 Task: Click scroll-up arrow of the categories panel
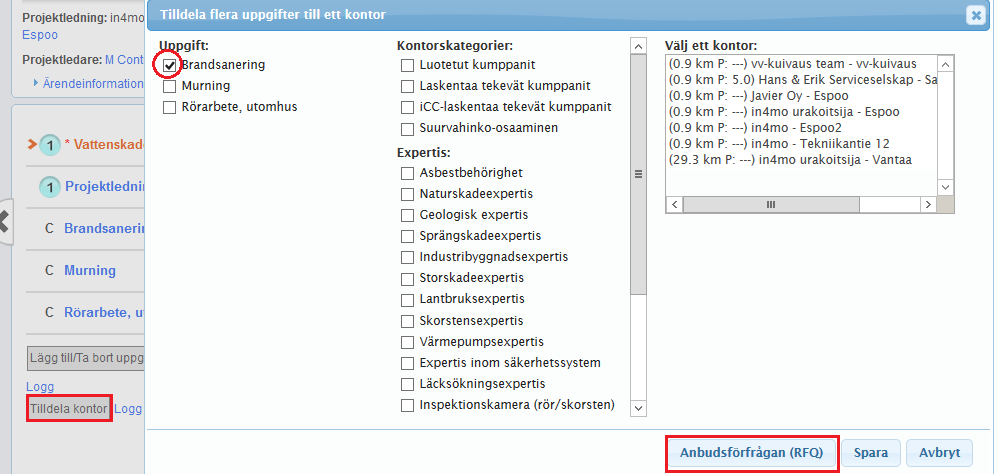coord(637,46)
